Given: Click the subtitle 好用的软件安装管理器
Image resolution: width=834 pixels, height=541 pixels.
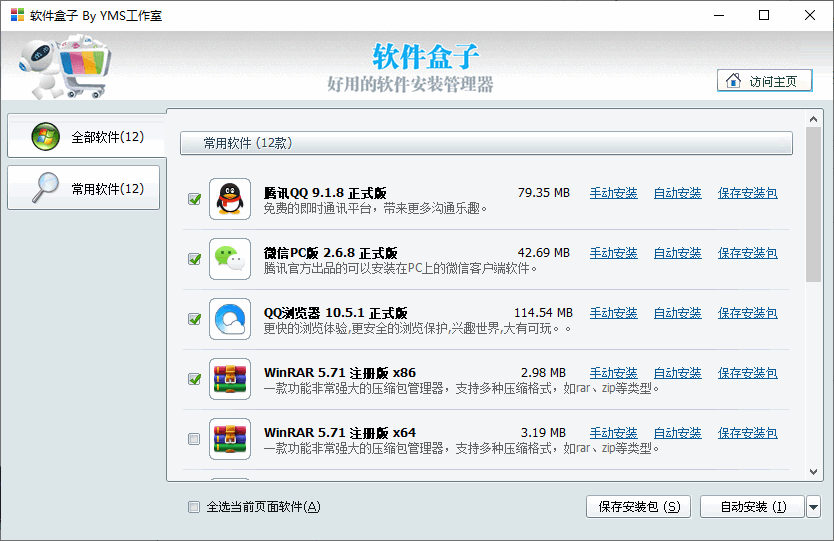Looking at the screenshot, I should coord(410,84).
